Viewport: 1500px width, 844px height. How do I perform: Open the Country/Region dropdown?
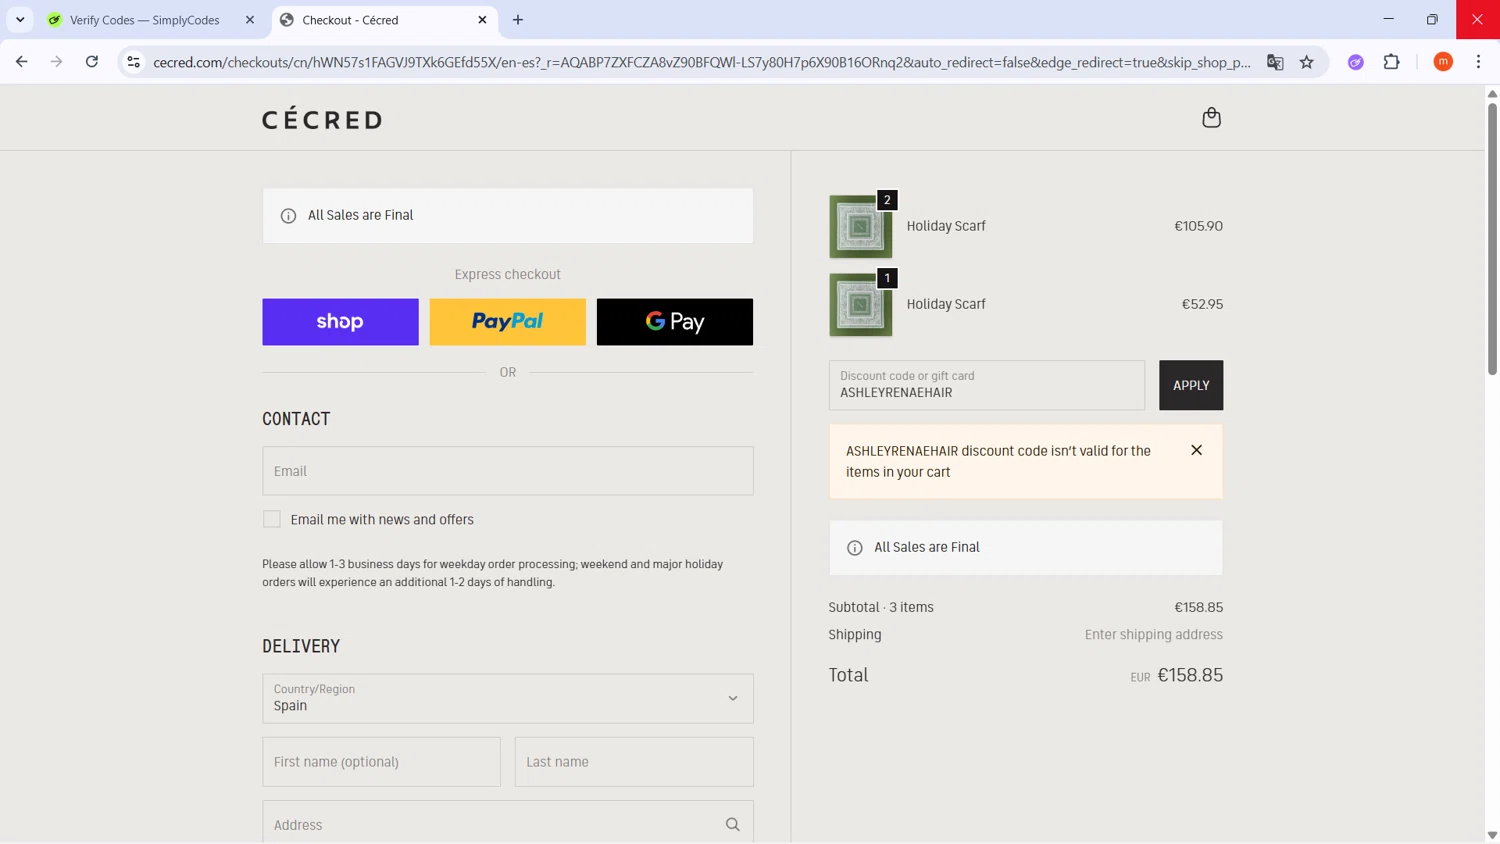pos(508,698)
